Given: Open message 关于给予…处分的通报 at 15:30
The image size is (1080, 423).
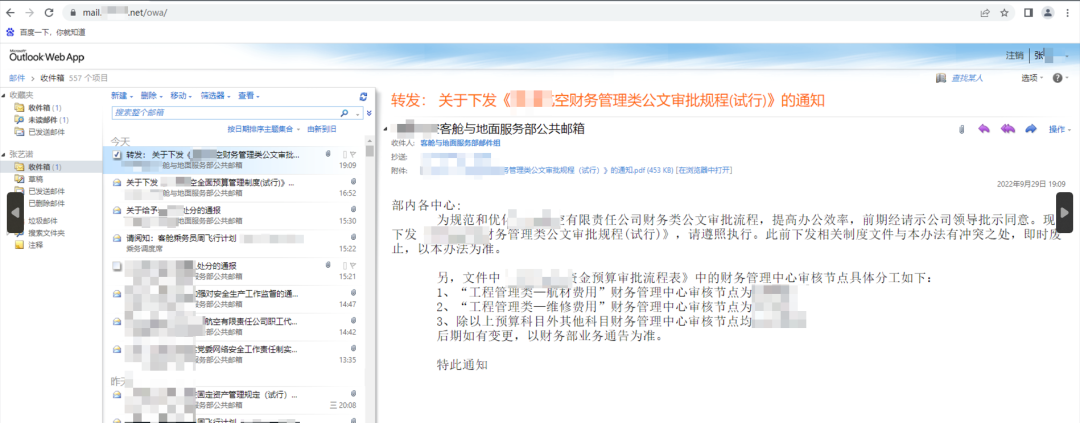Looking at the screenshot, I should tap(239, 216).
